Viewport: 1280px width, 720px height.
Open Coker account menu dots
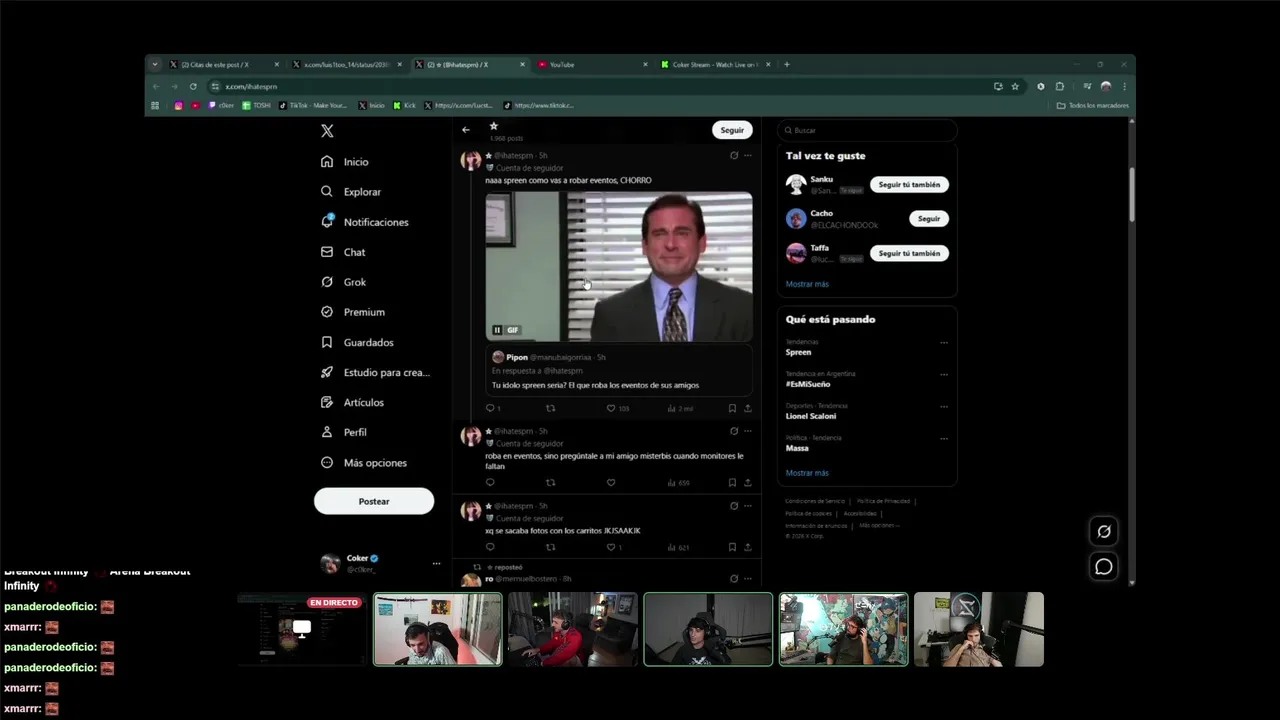point(436,563)
